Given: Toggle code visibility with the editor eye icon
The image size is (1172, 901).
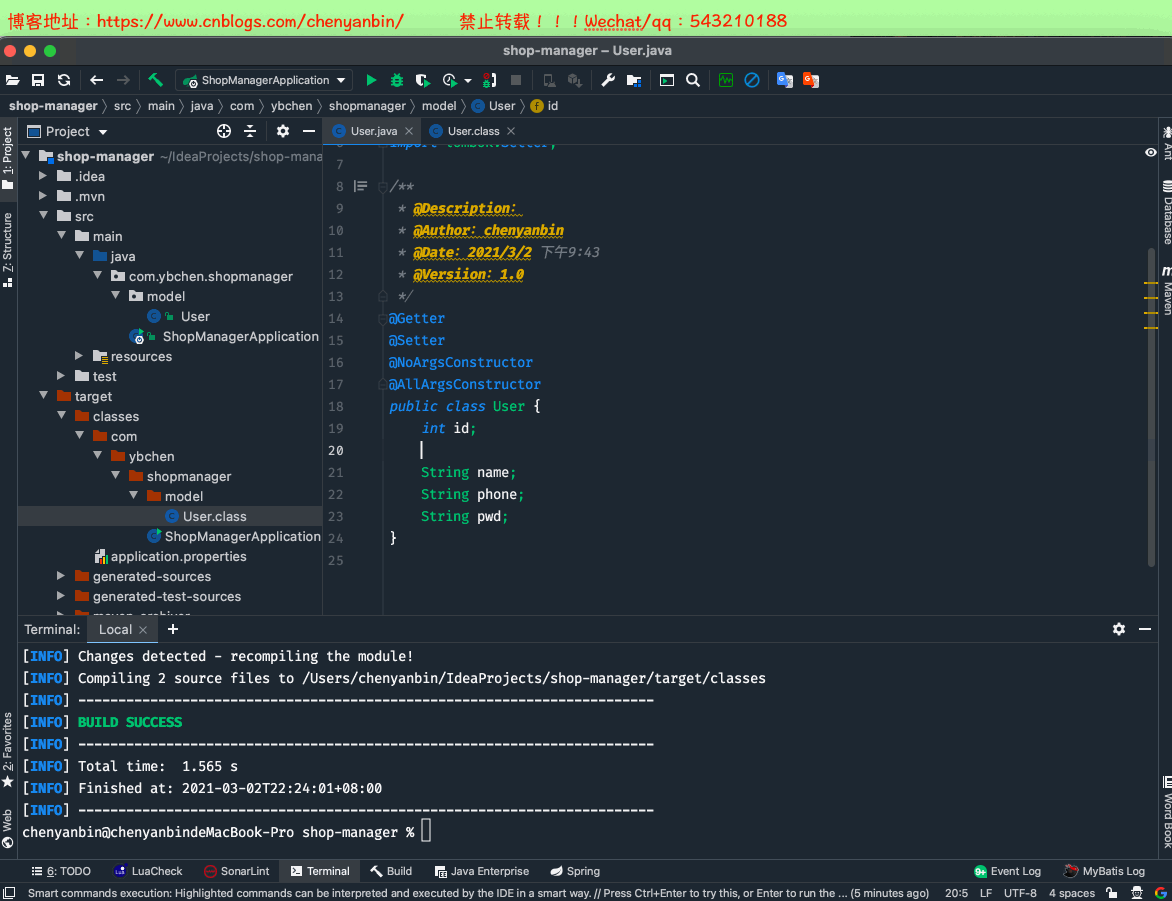Looking at the screenshot, I should [x=1150, y=152].
